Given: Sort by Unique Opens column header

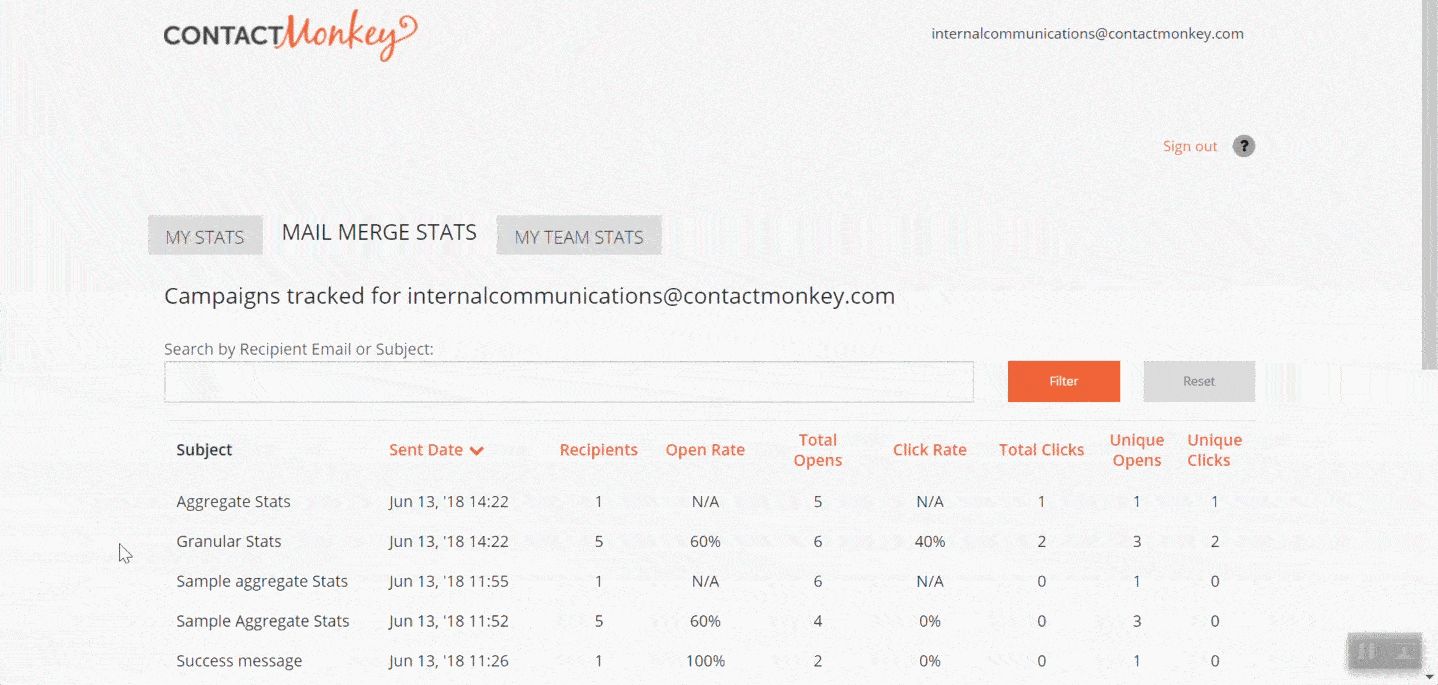Looking at the screenshot, I should 1137,450.
